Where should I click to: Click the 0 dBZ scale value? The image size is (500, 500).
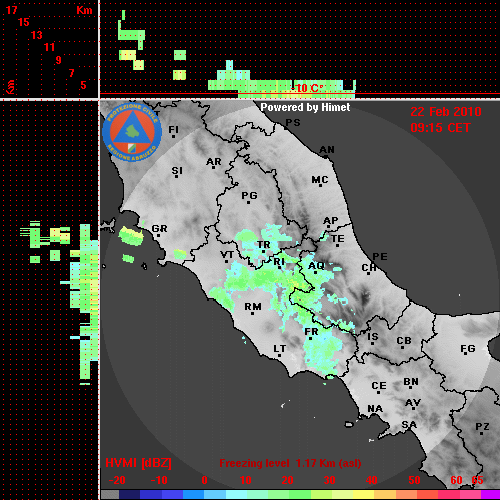(204, 480)
